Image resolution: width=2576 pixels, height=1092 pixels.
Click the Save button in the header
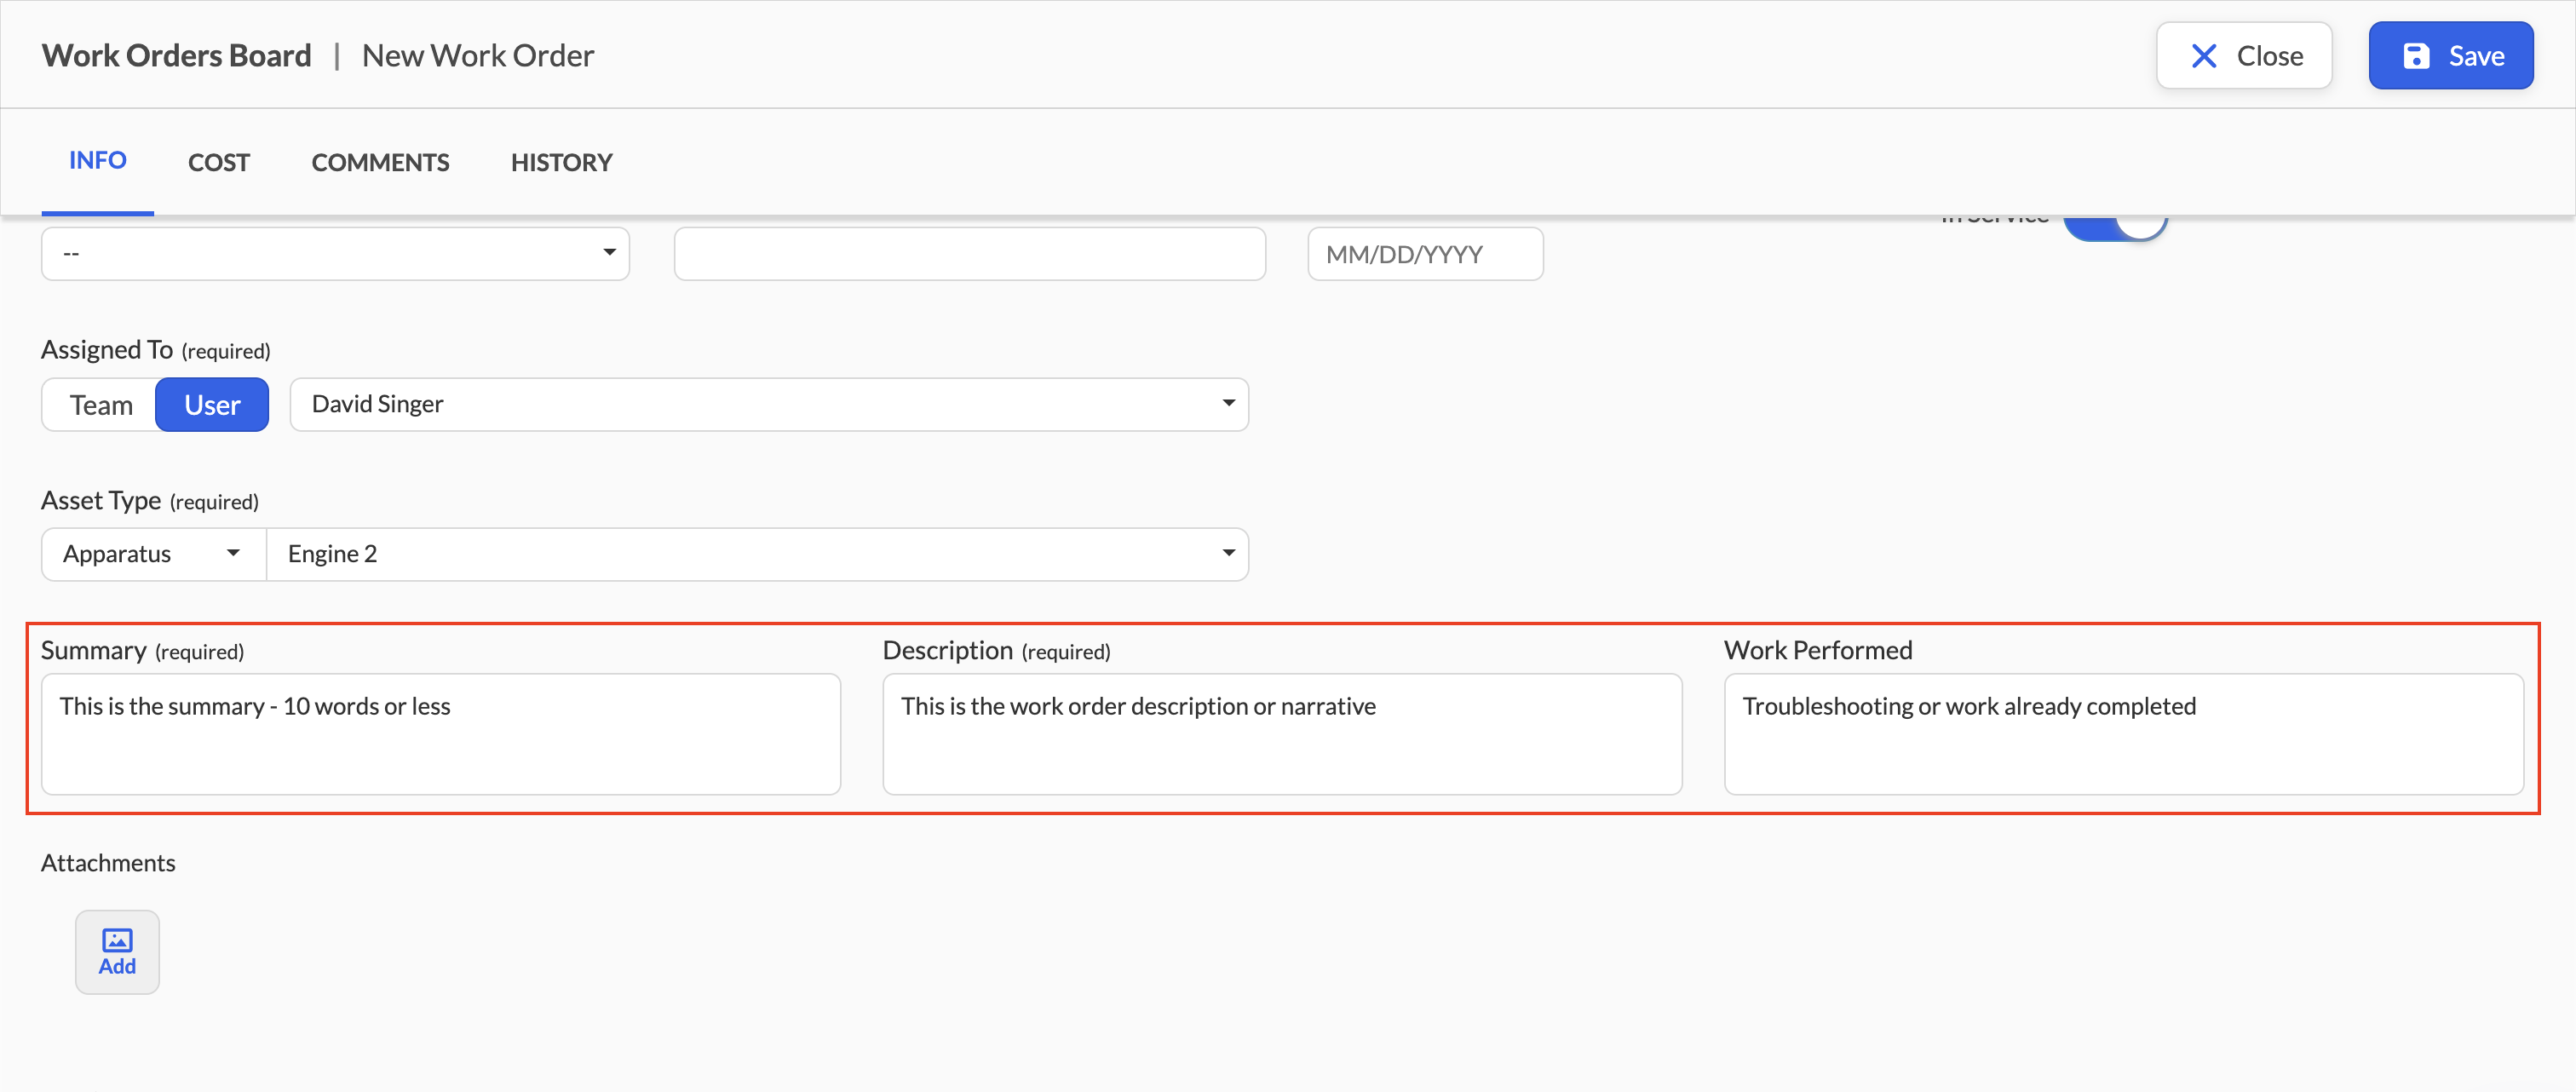point(2450,56)
